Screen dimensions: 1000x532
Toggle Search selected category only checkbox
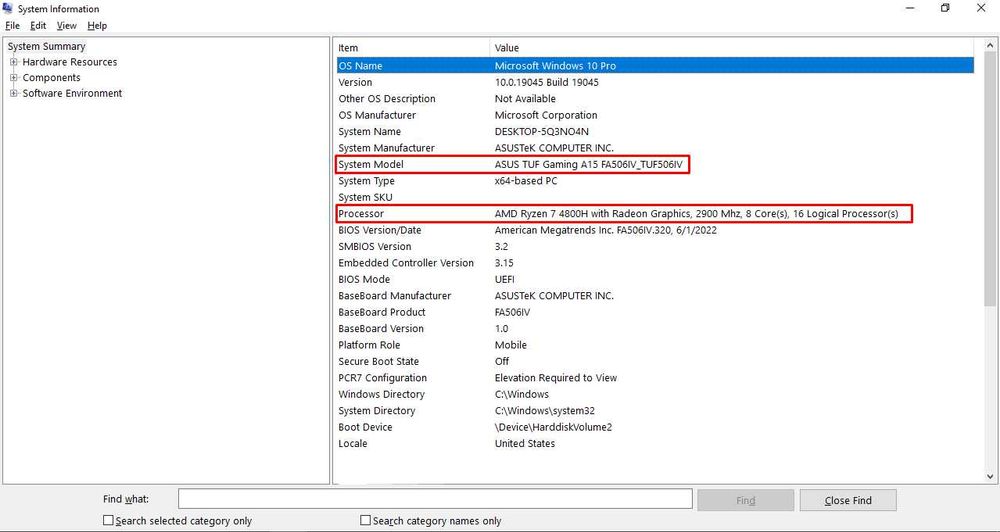(x=108, y=521)
